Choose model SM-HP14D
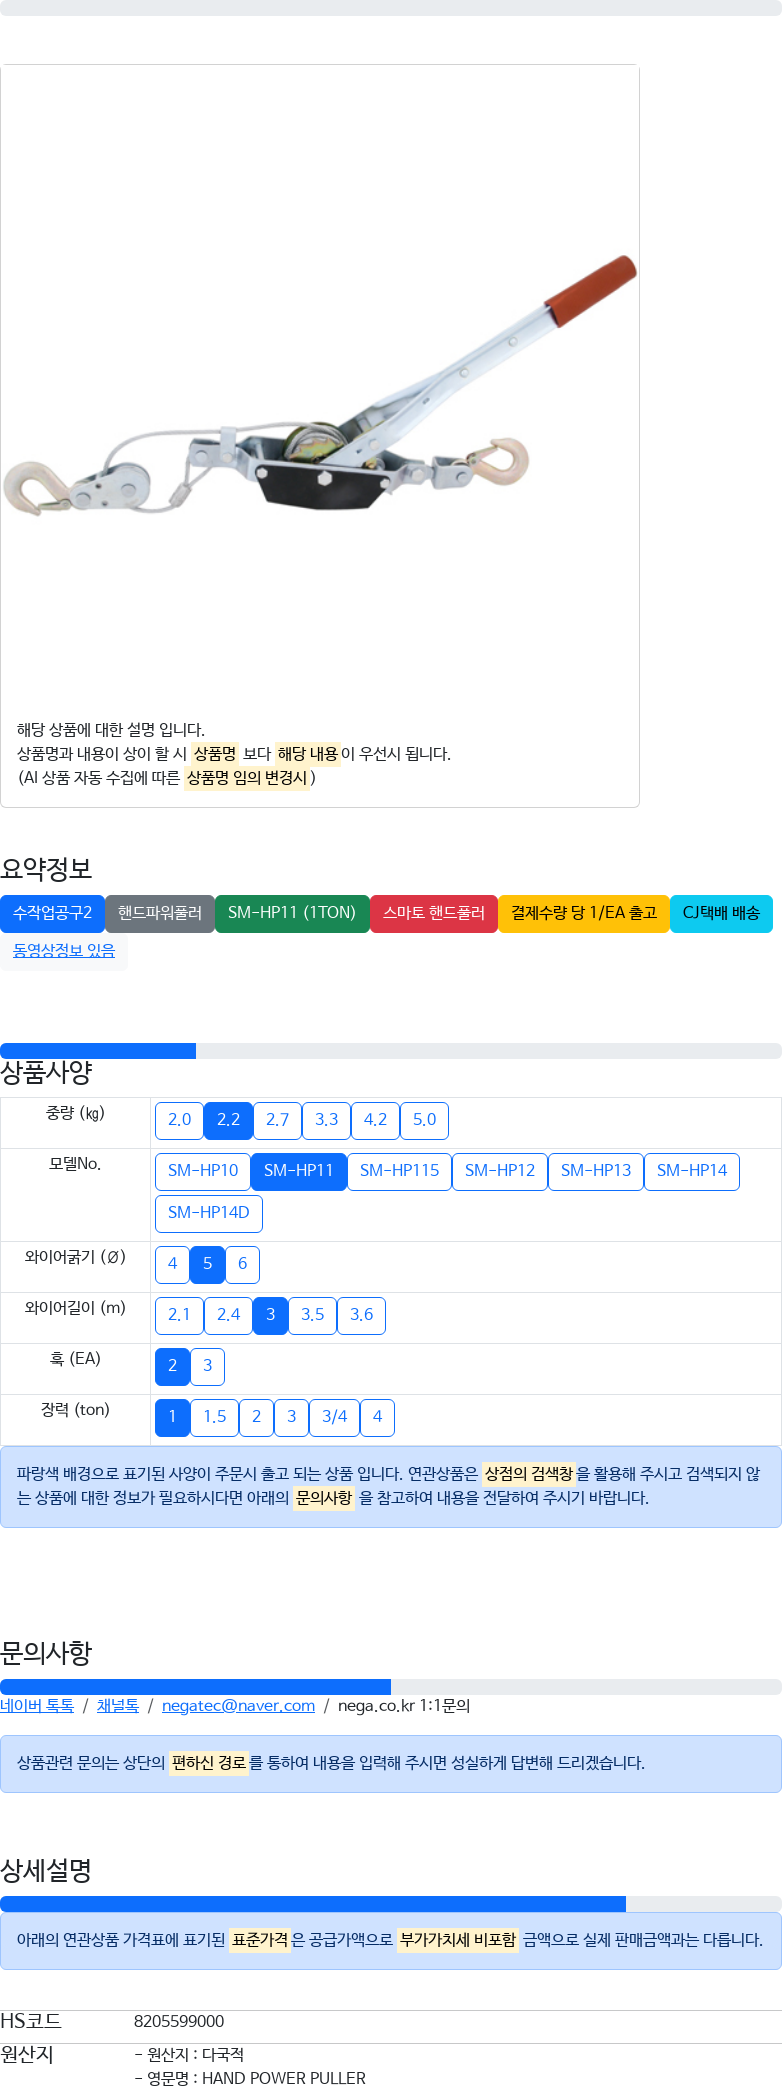 [209, 1213]
